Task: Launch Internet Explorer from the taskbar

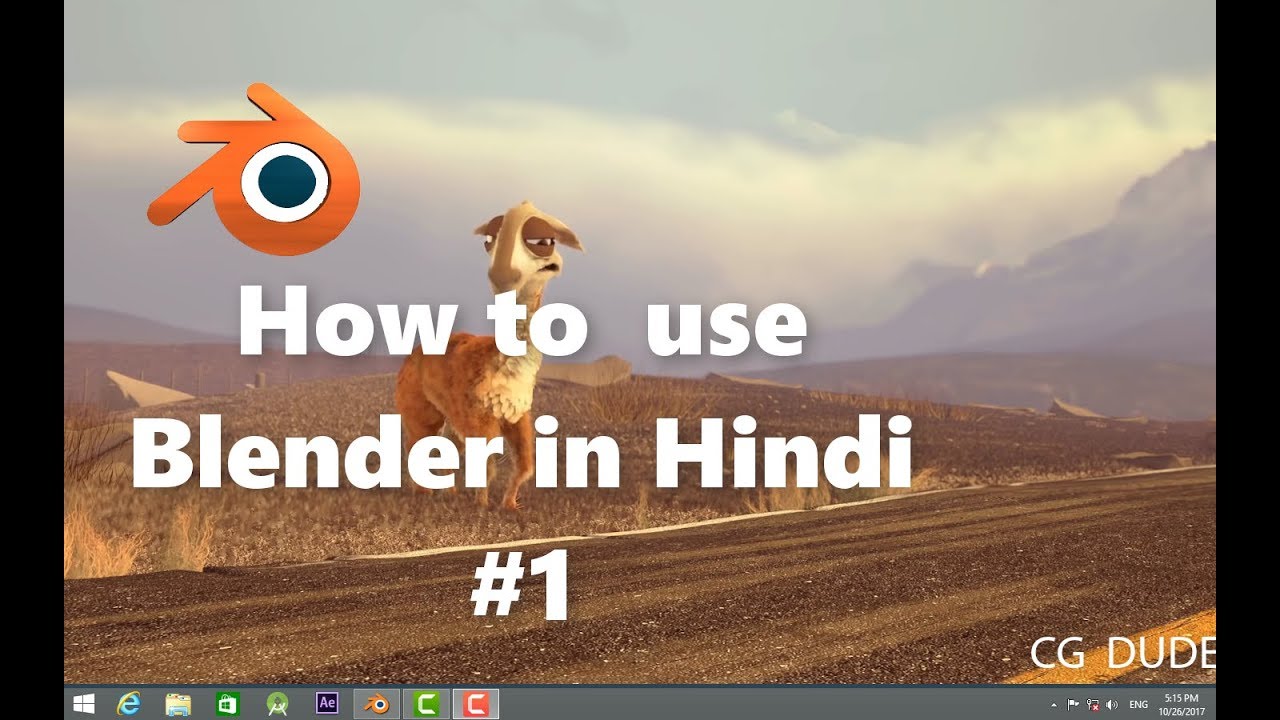Action: [x=128, y=704]
